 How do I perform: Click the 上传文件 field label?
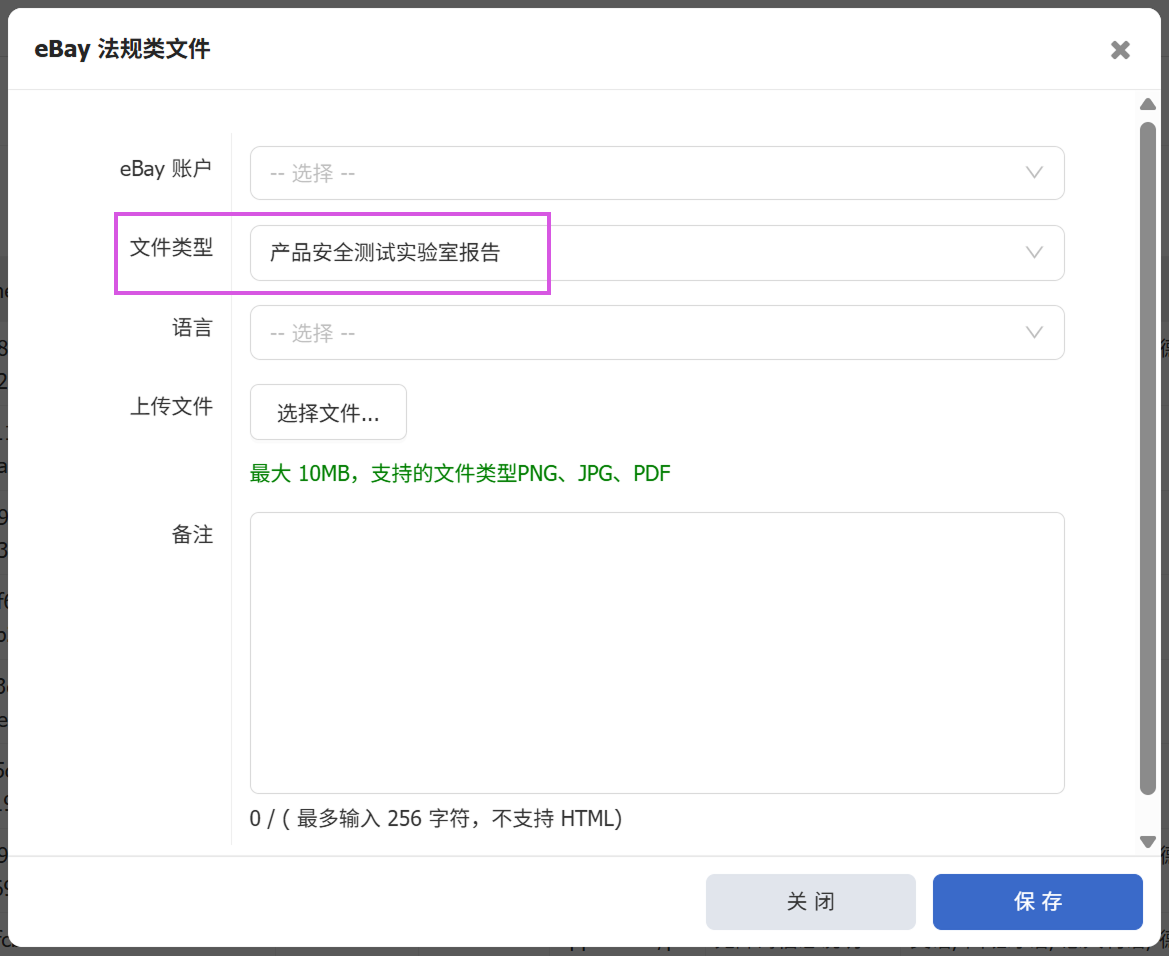[x=171, y=406]
